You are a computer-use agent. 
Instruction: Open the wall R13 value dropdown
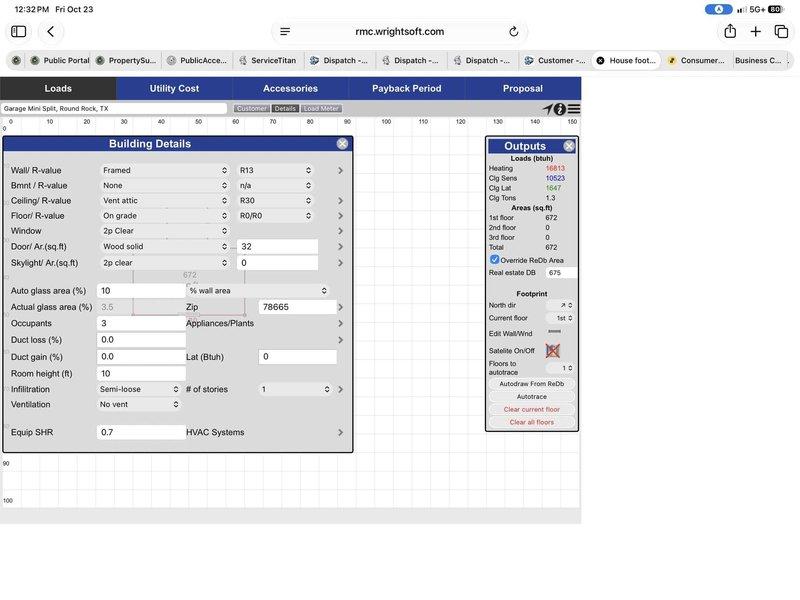(276, 170)
